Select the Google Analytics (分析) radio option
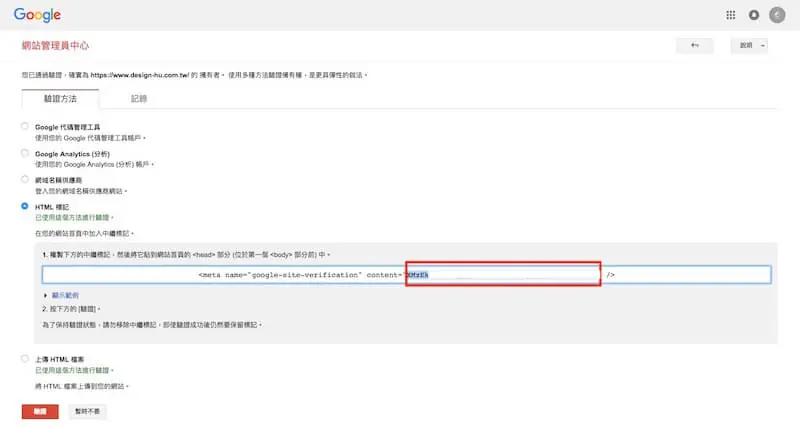This screenshot has width=800, height=428. [24, 153]
